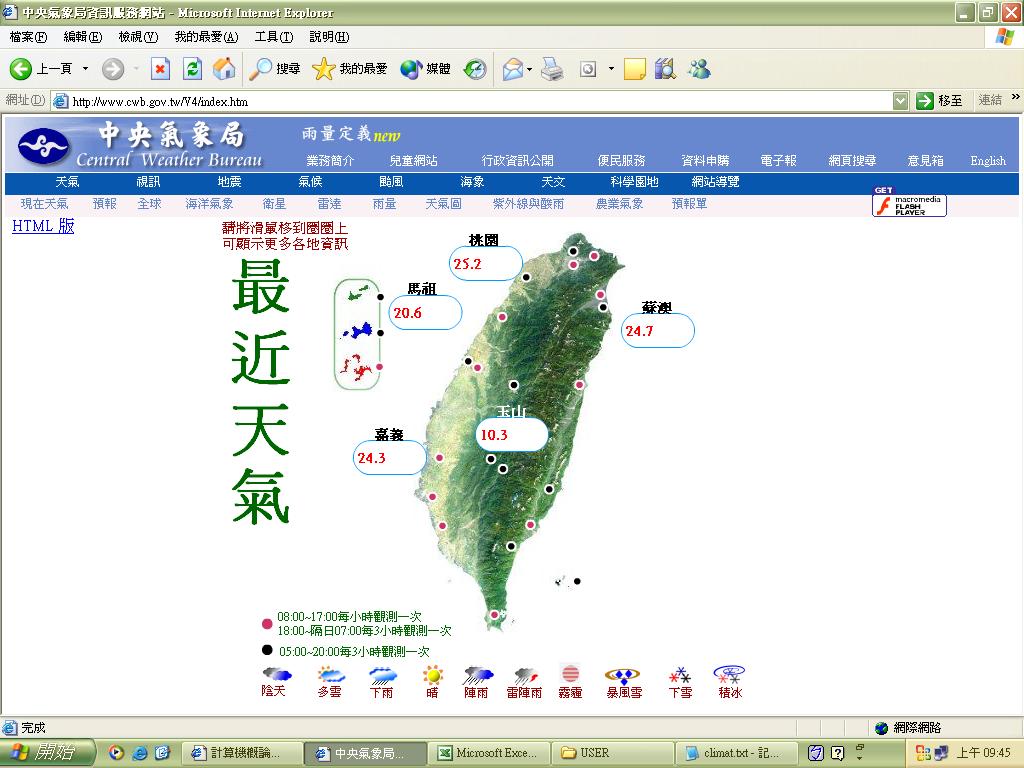Image resolution: width=1024 pixels, height=768 pixels.
Task: Click the Refresh page icon
Action: (192, 69)
